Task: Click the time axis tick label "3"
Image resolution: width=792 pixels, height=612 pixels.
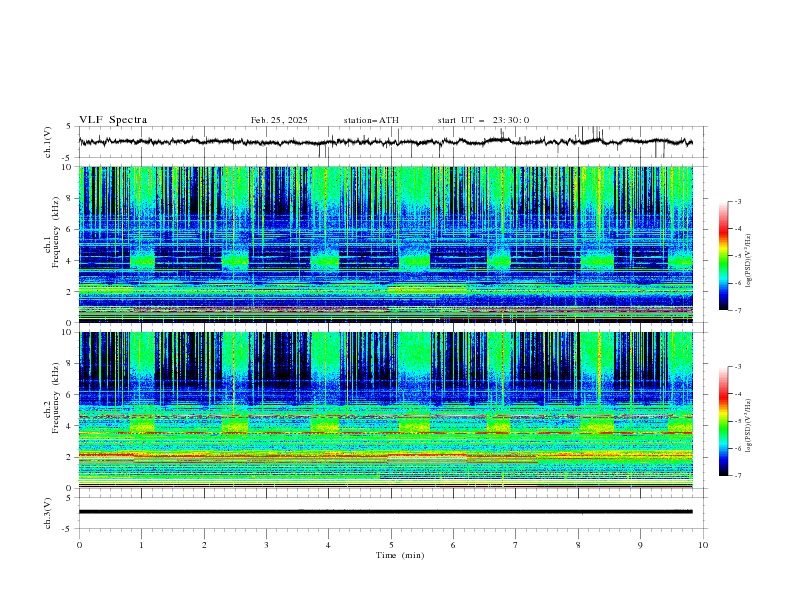Action: click(266, 545)
